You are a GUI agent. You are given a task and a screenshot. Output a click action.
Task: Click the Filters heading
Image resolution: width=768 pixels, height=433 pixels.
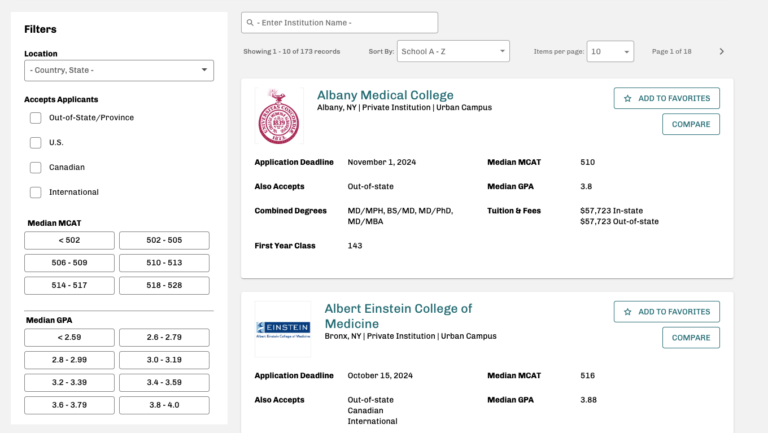40,29
